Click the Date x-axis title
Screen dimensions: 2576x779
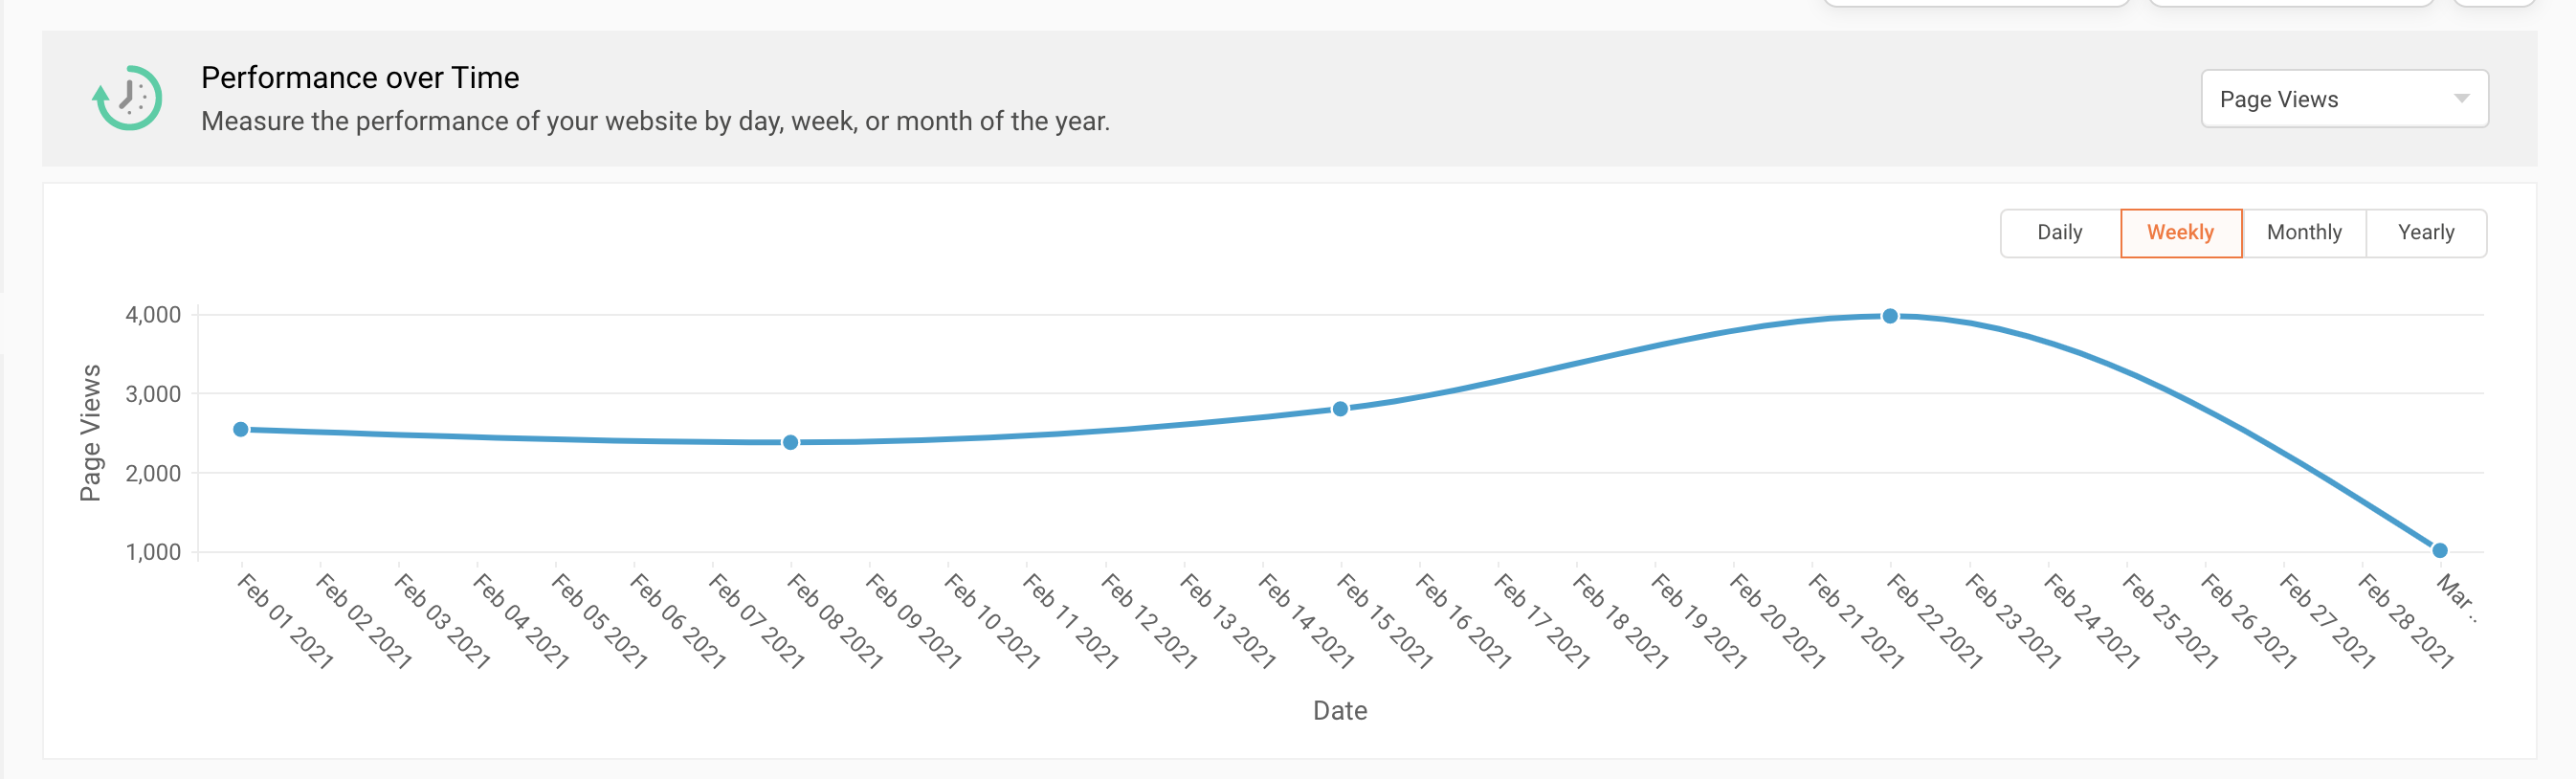(1339, 711)
